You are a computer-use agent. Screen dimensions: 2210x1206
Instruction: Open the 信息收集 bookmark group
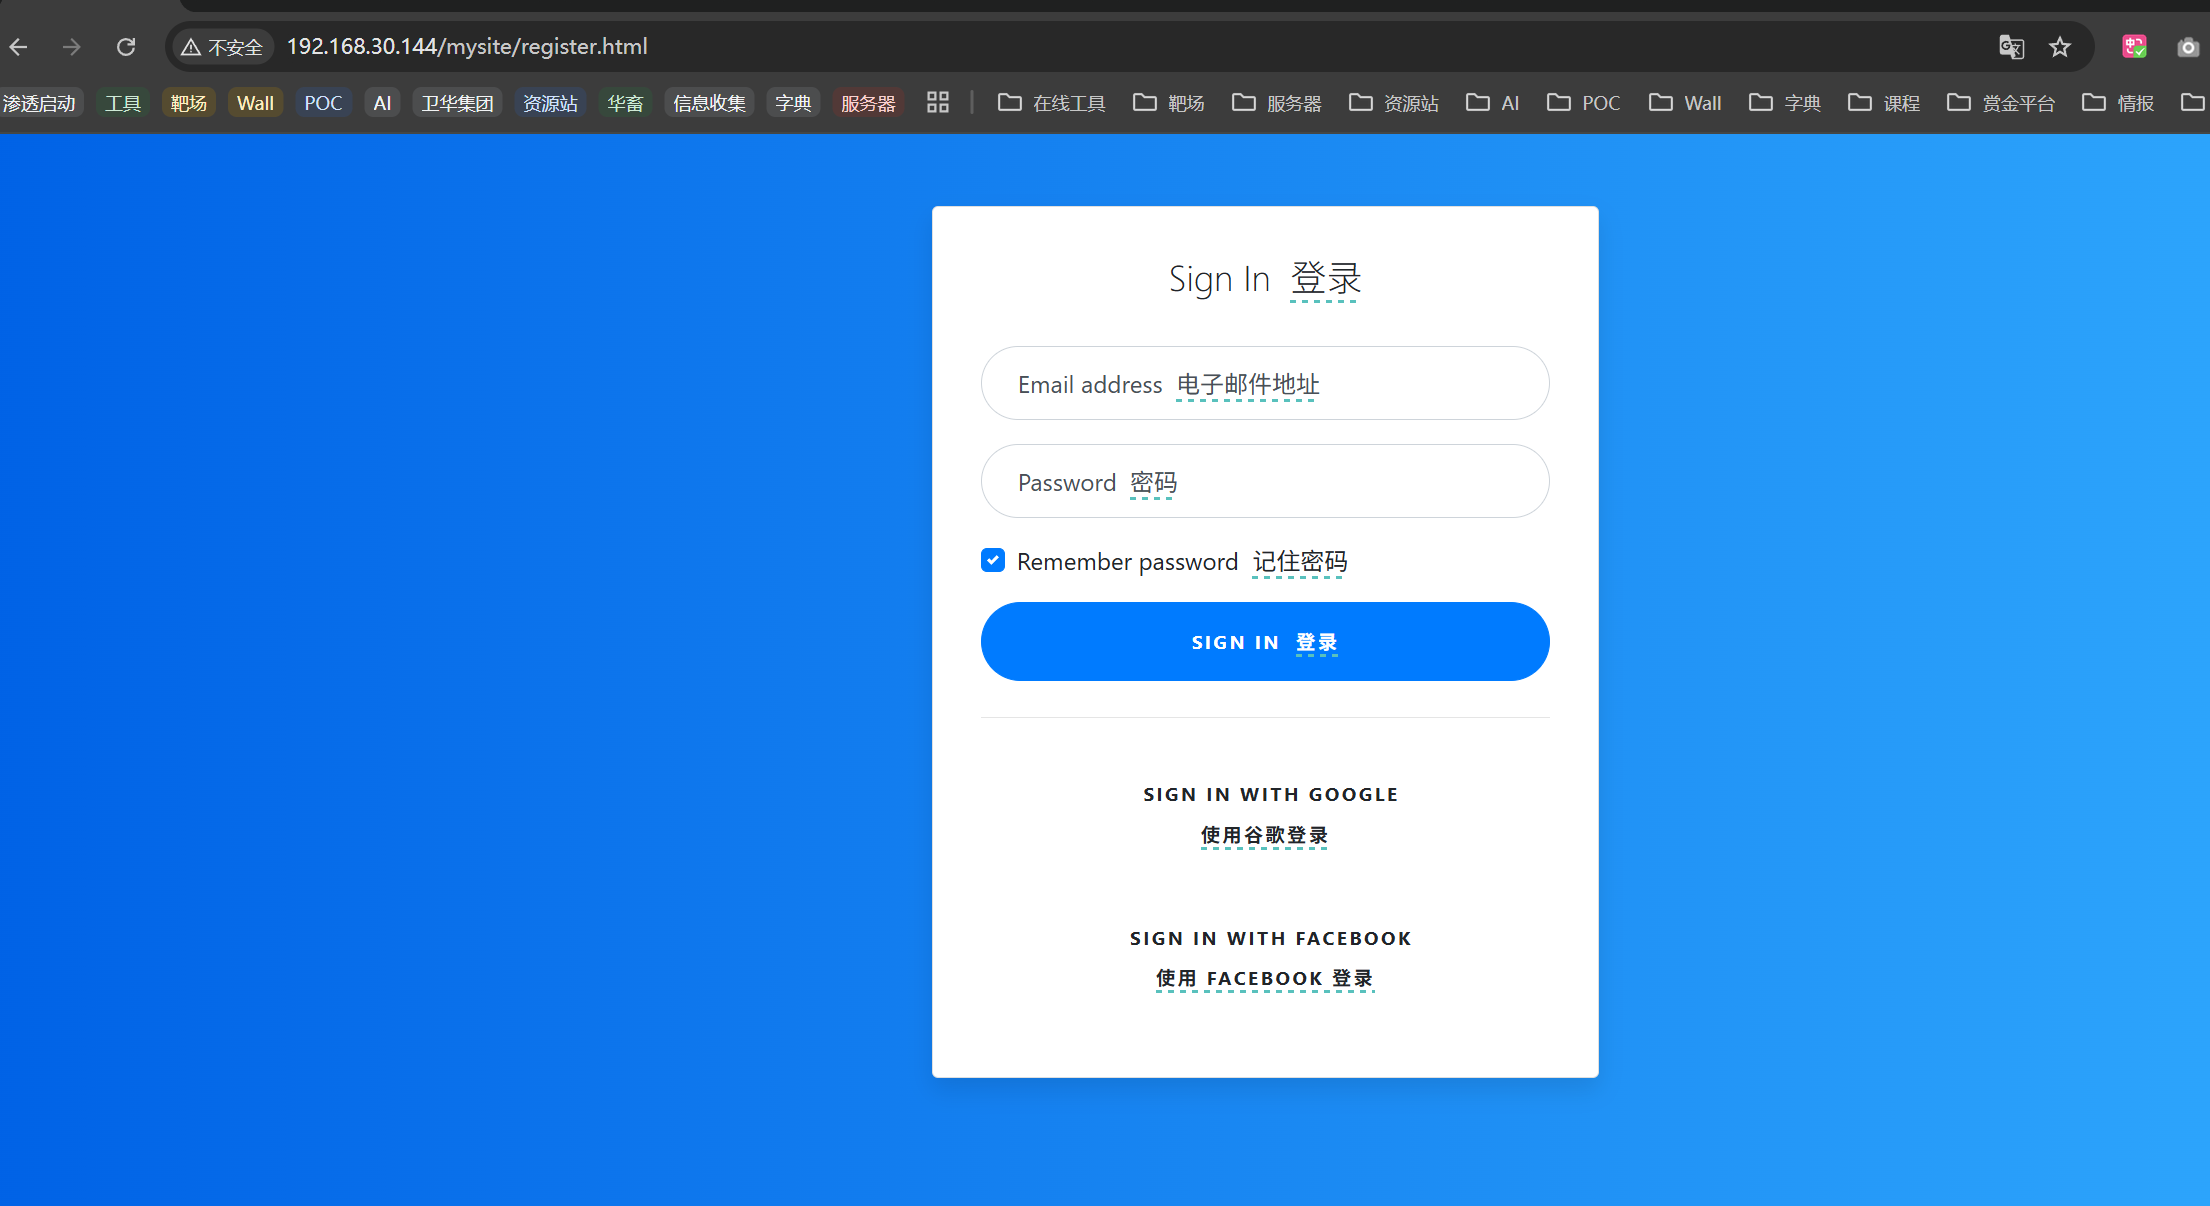coord(709,103)
